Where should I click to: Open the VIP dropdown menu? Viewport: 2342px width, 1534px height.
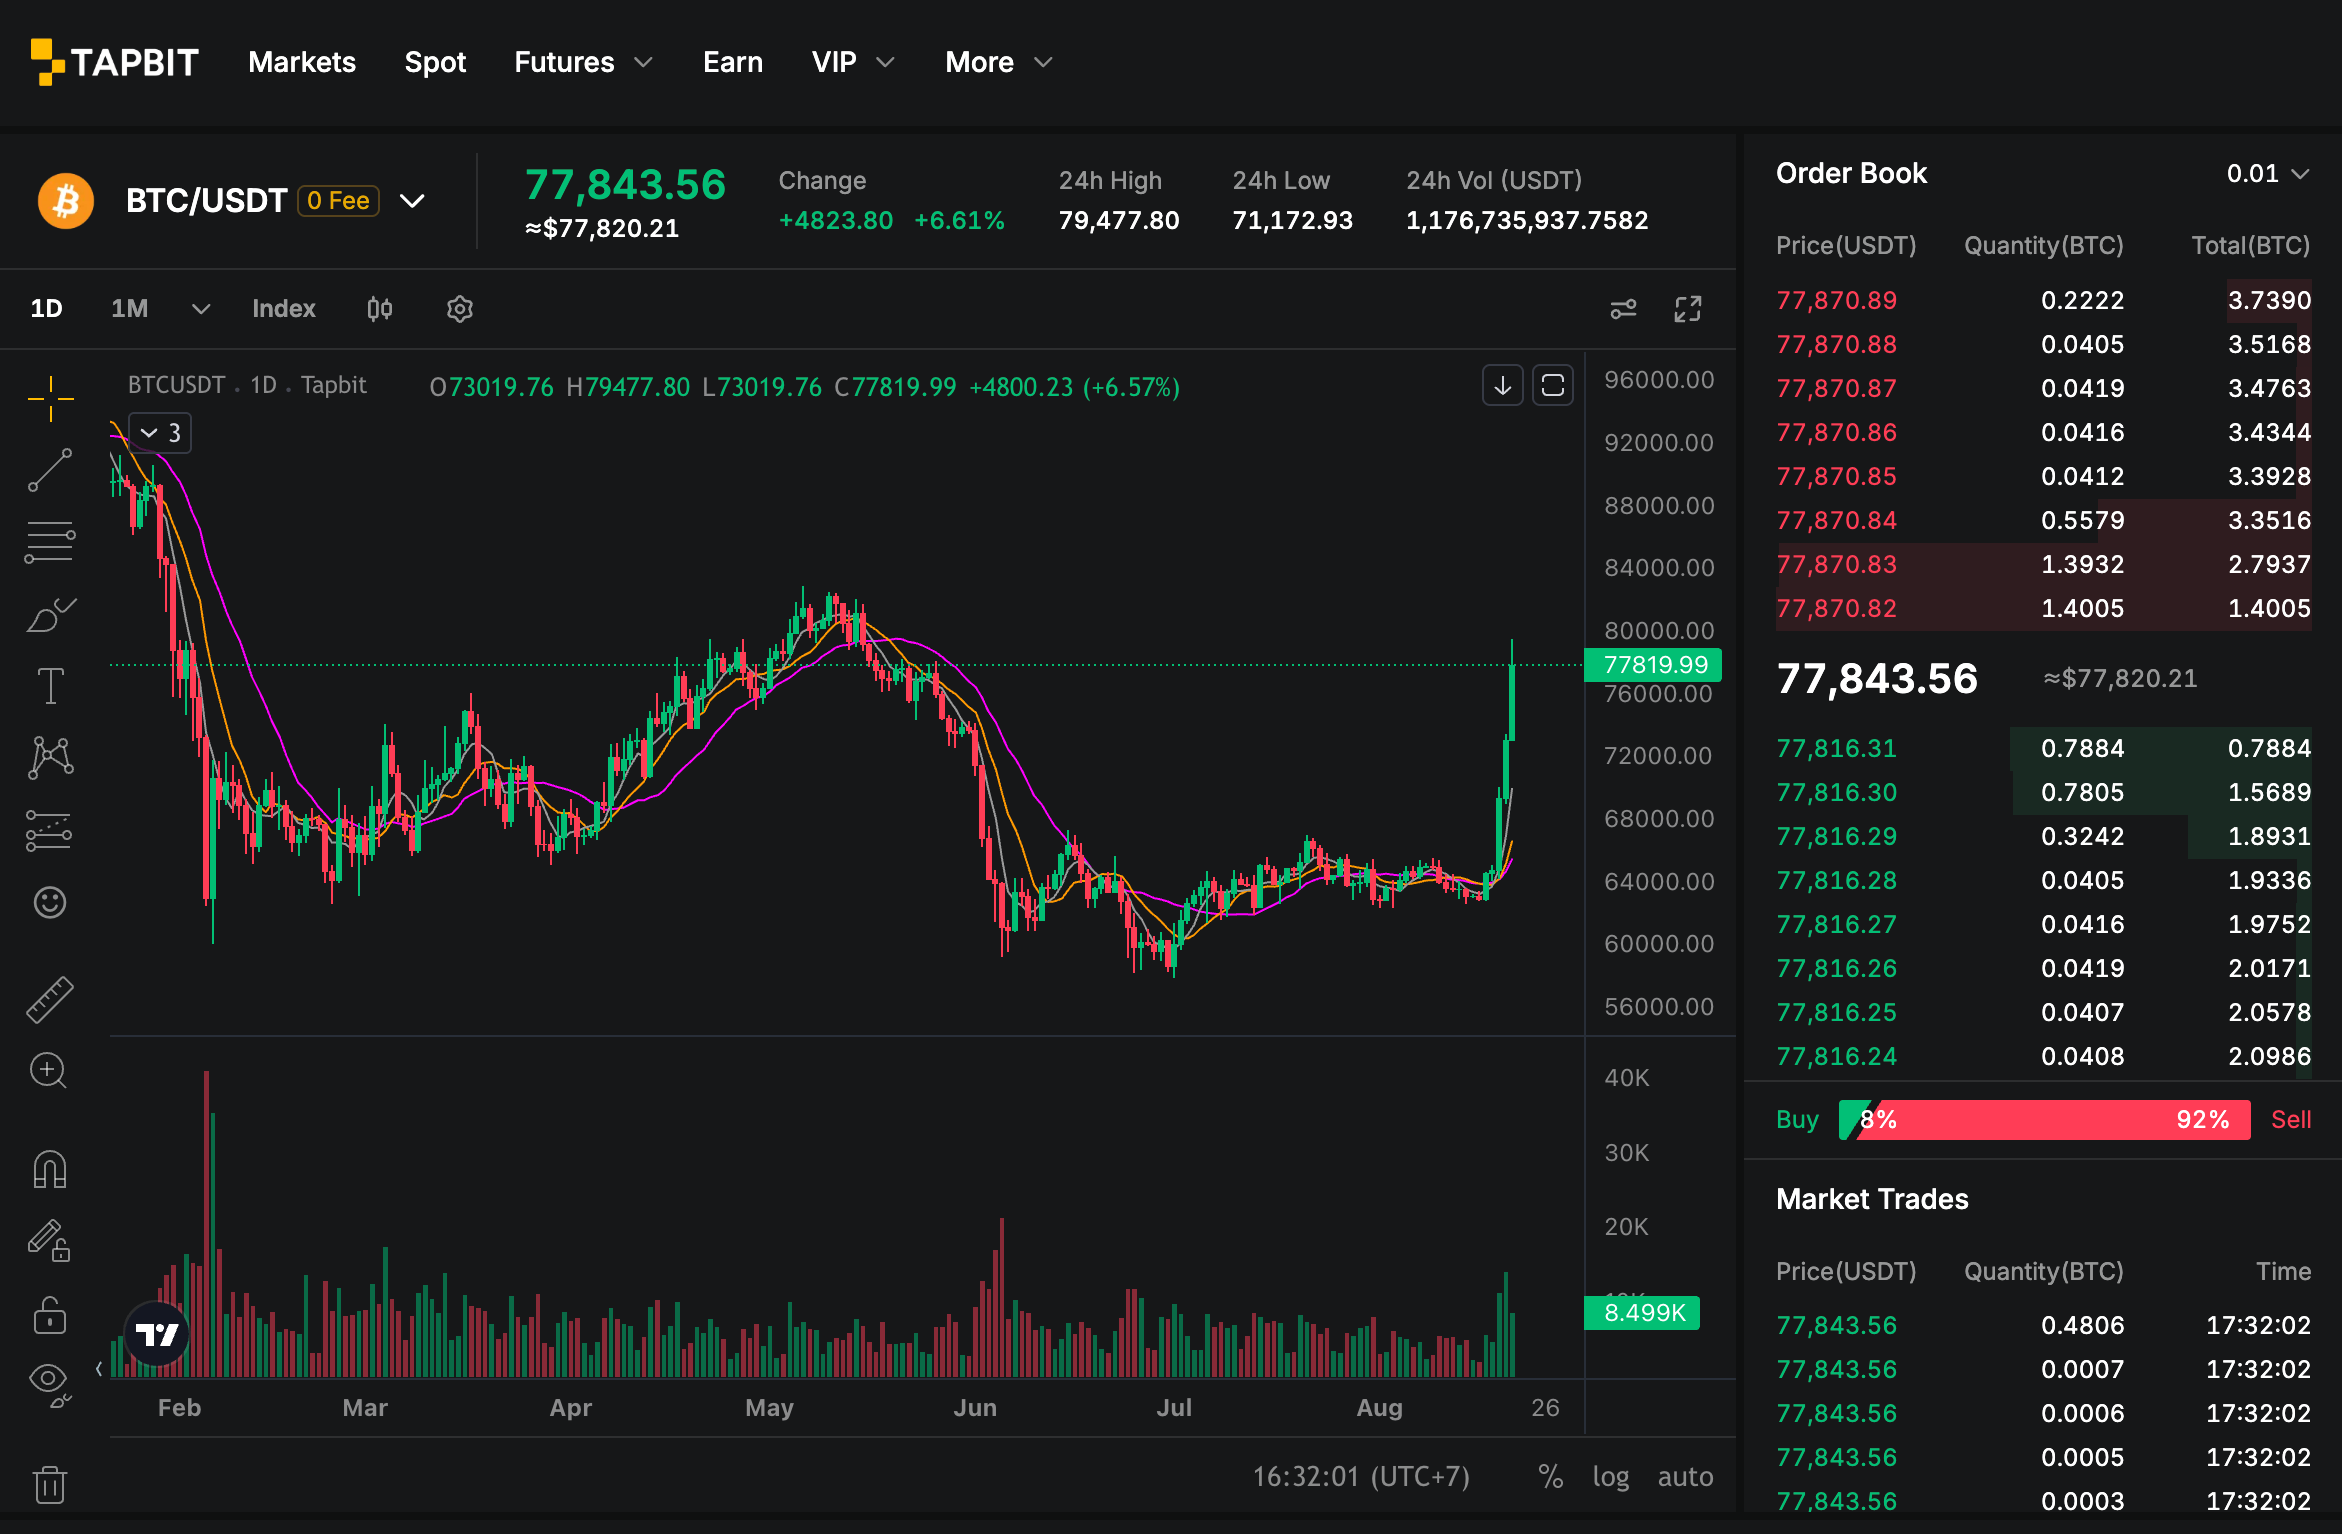(853, 62)
